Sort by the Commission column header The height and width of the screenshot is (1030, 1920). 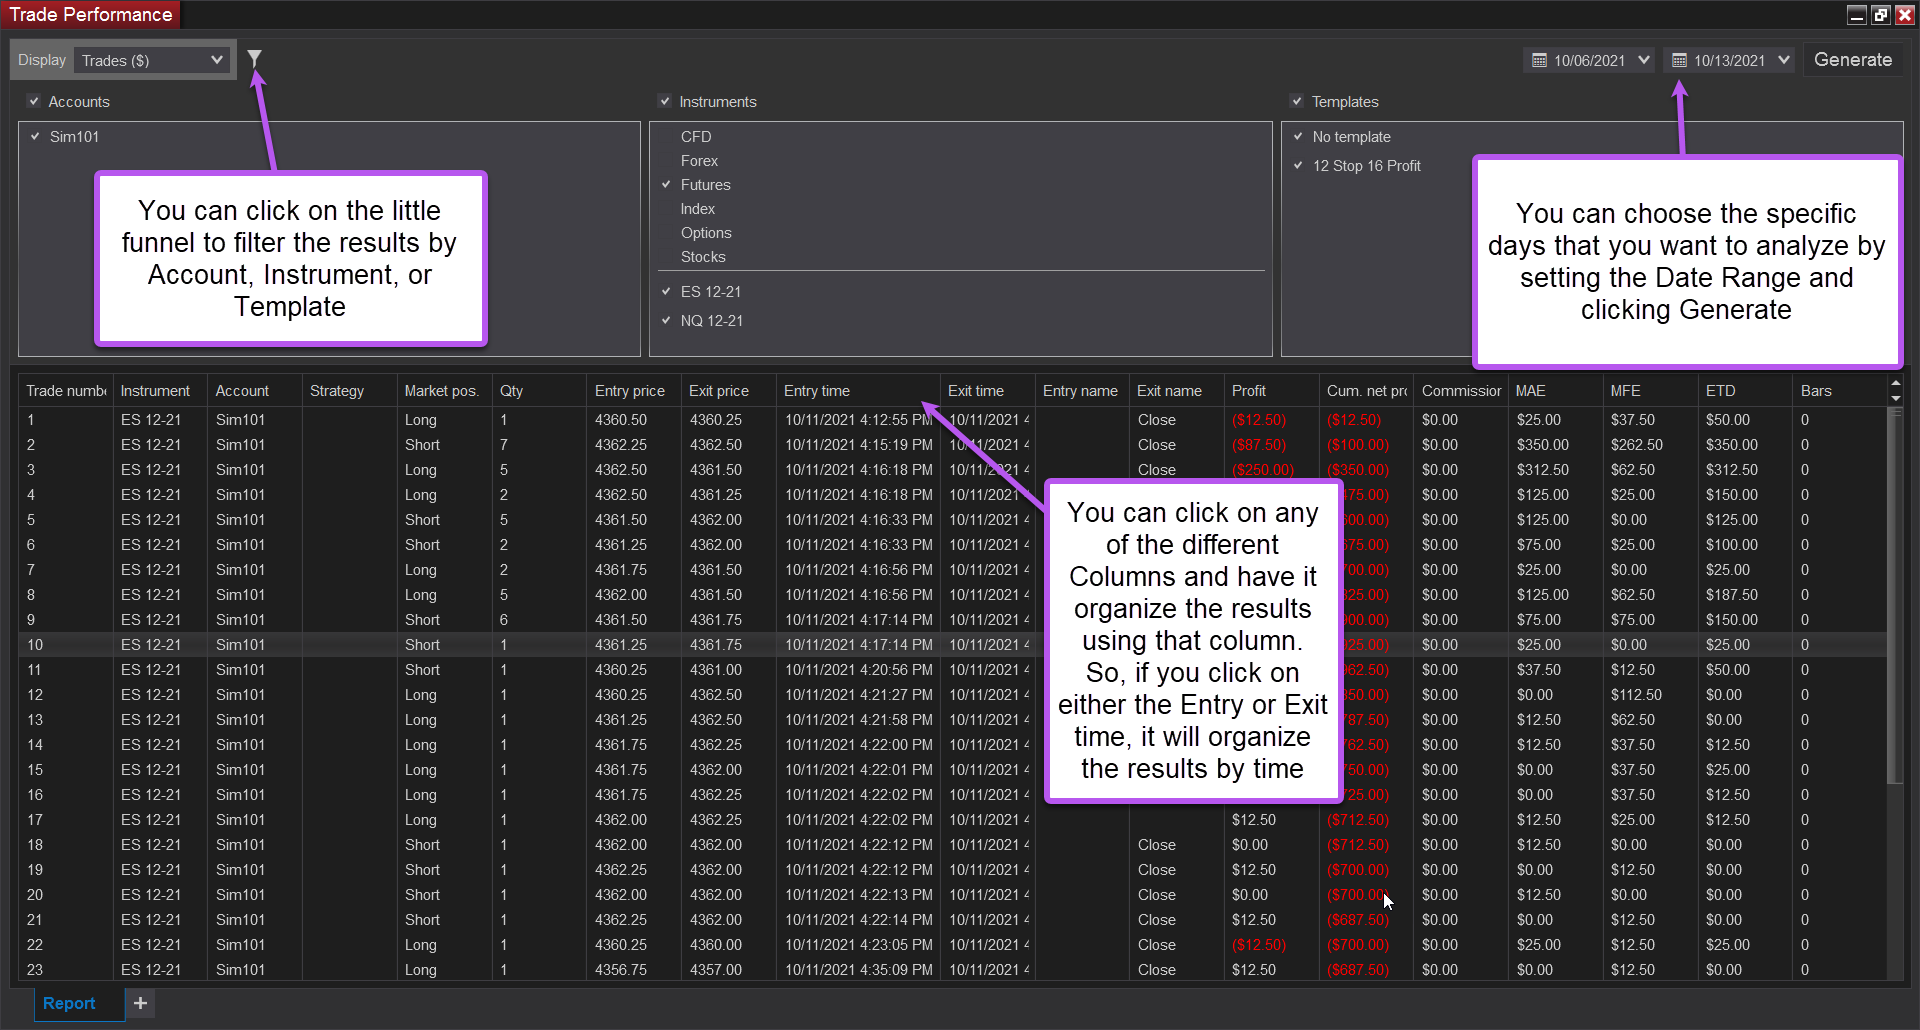click(x=1461, y=391)
